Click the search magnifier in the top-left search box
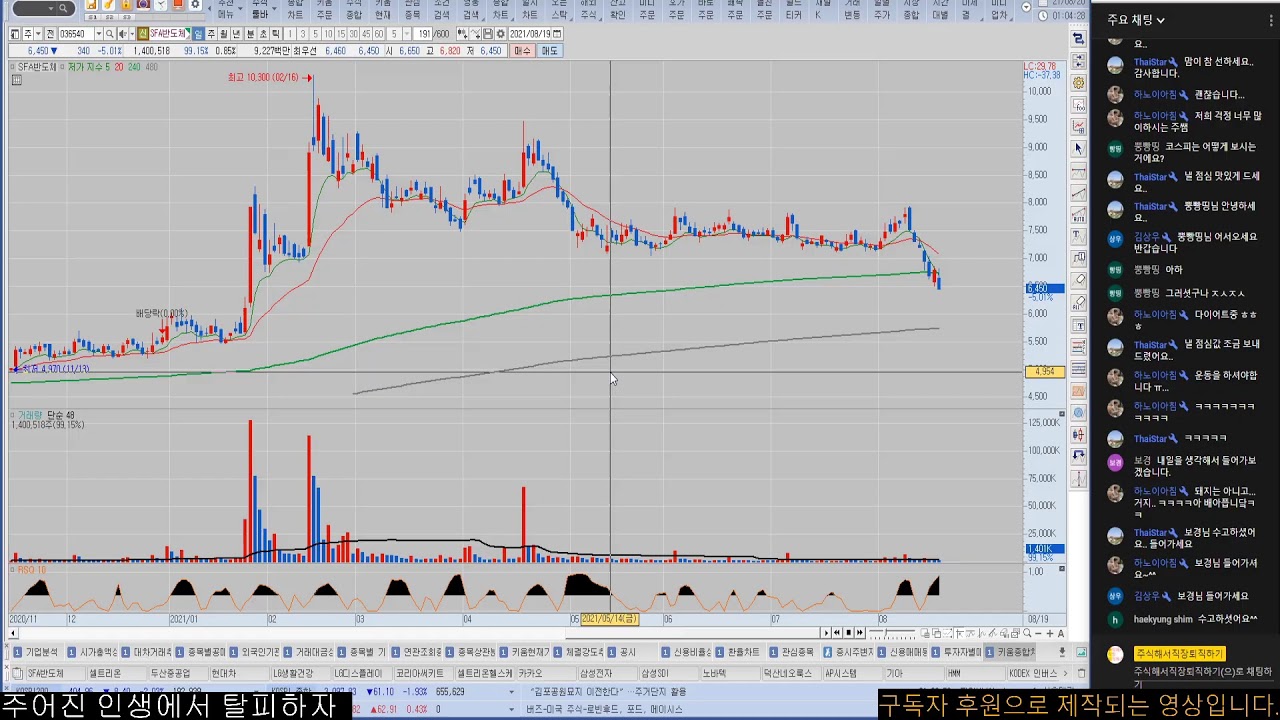 click(62, 8)
